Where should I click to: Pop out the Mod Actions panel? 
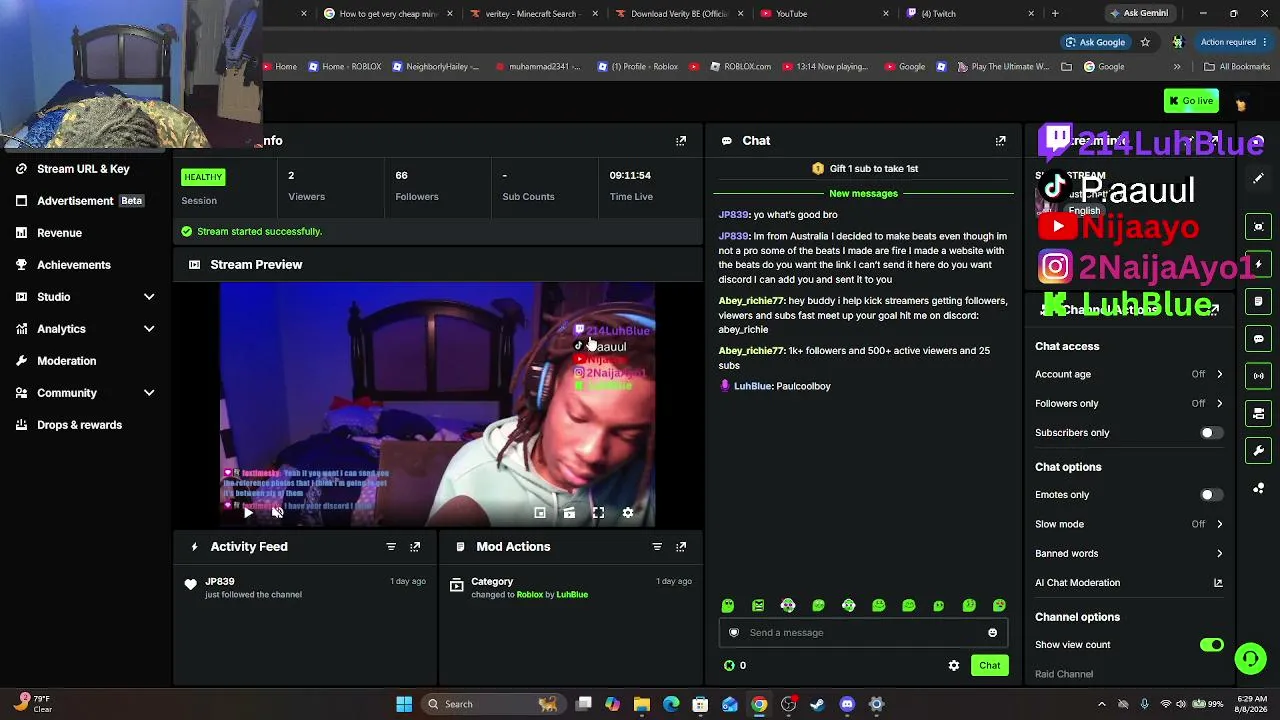681,547
